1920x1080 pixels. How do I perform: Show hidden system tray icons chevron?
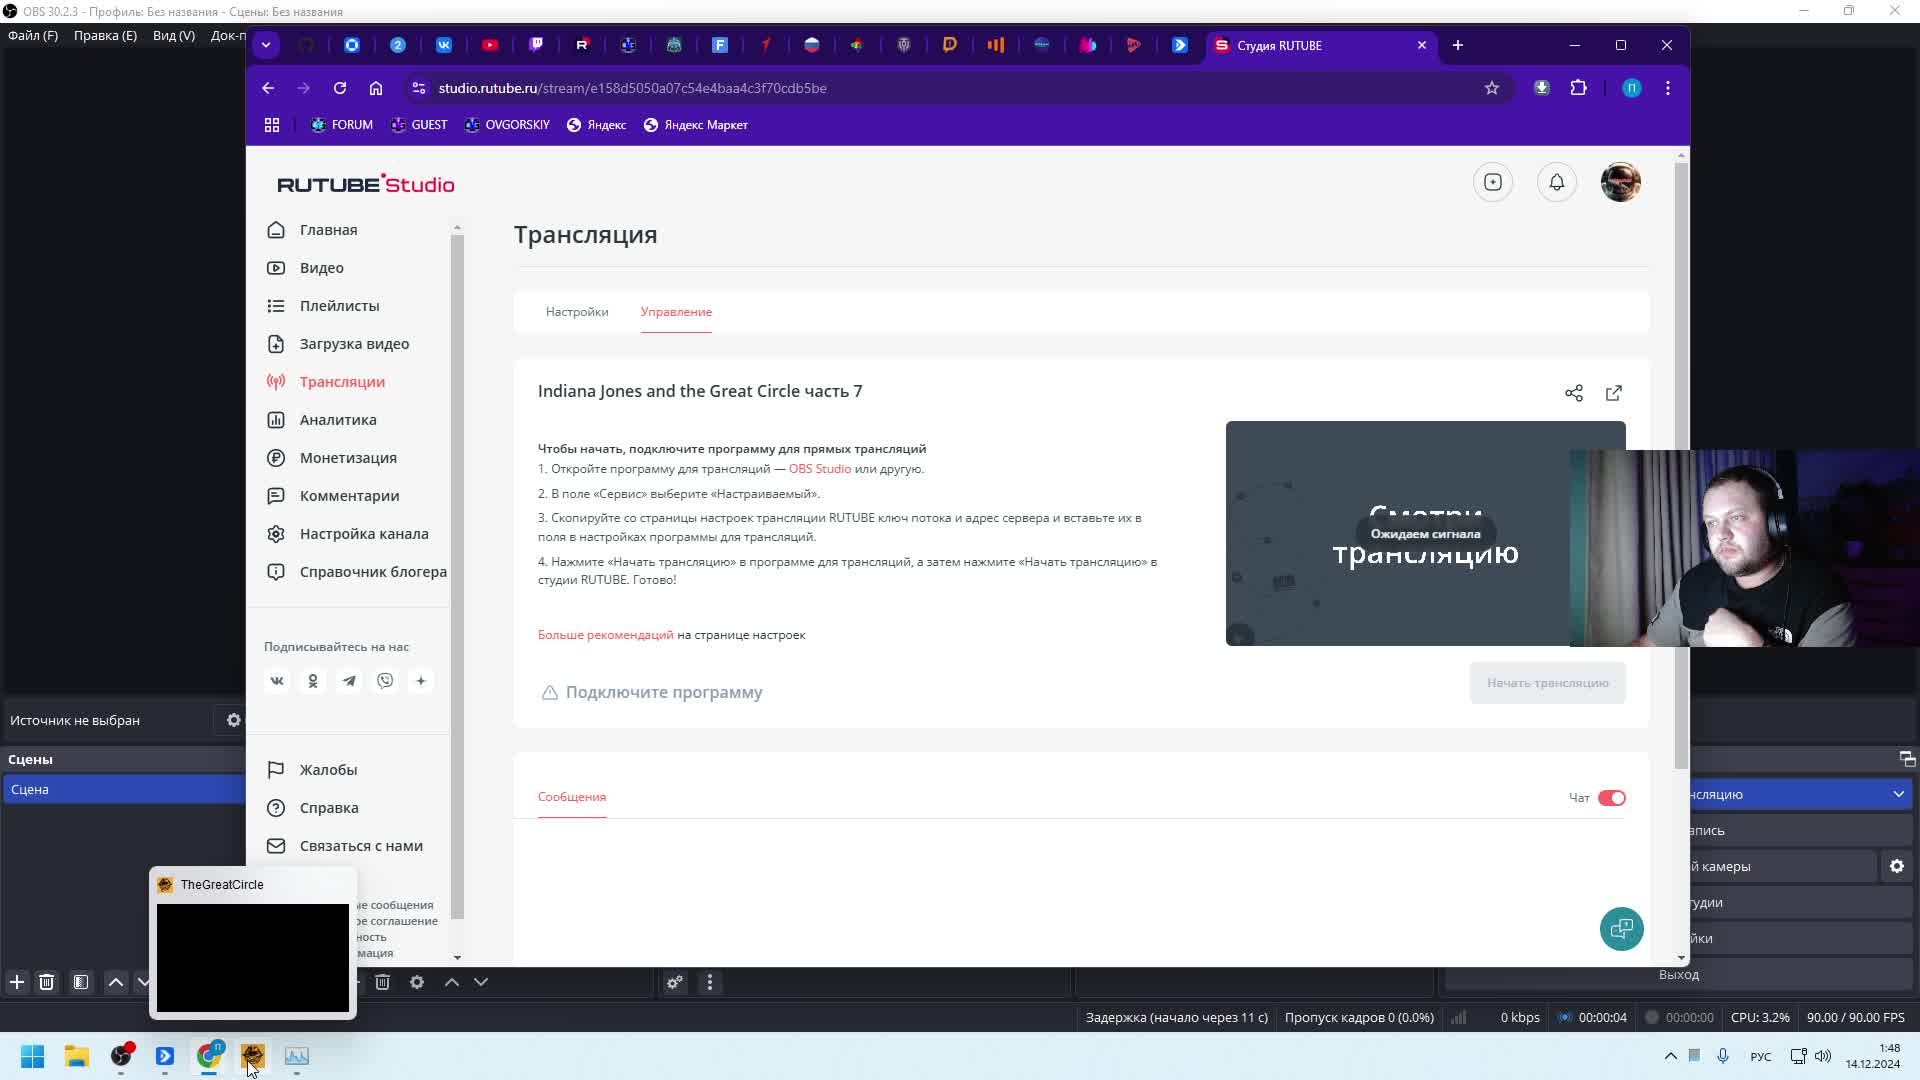pos(1670,1056)
